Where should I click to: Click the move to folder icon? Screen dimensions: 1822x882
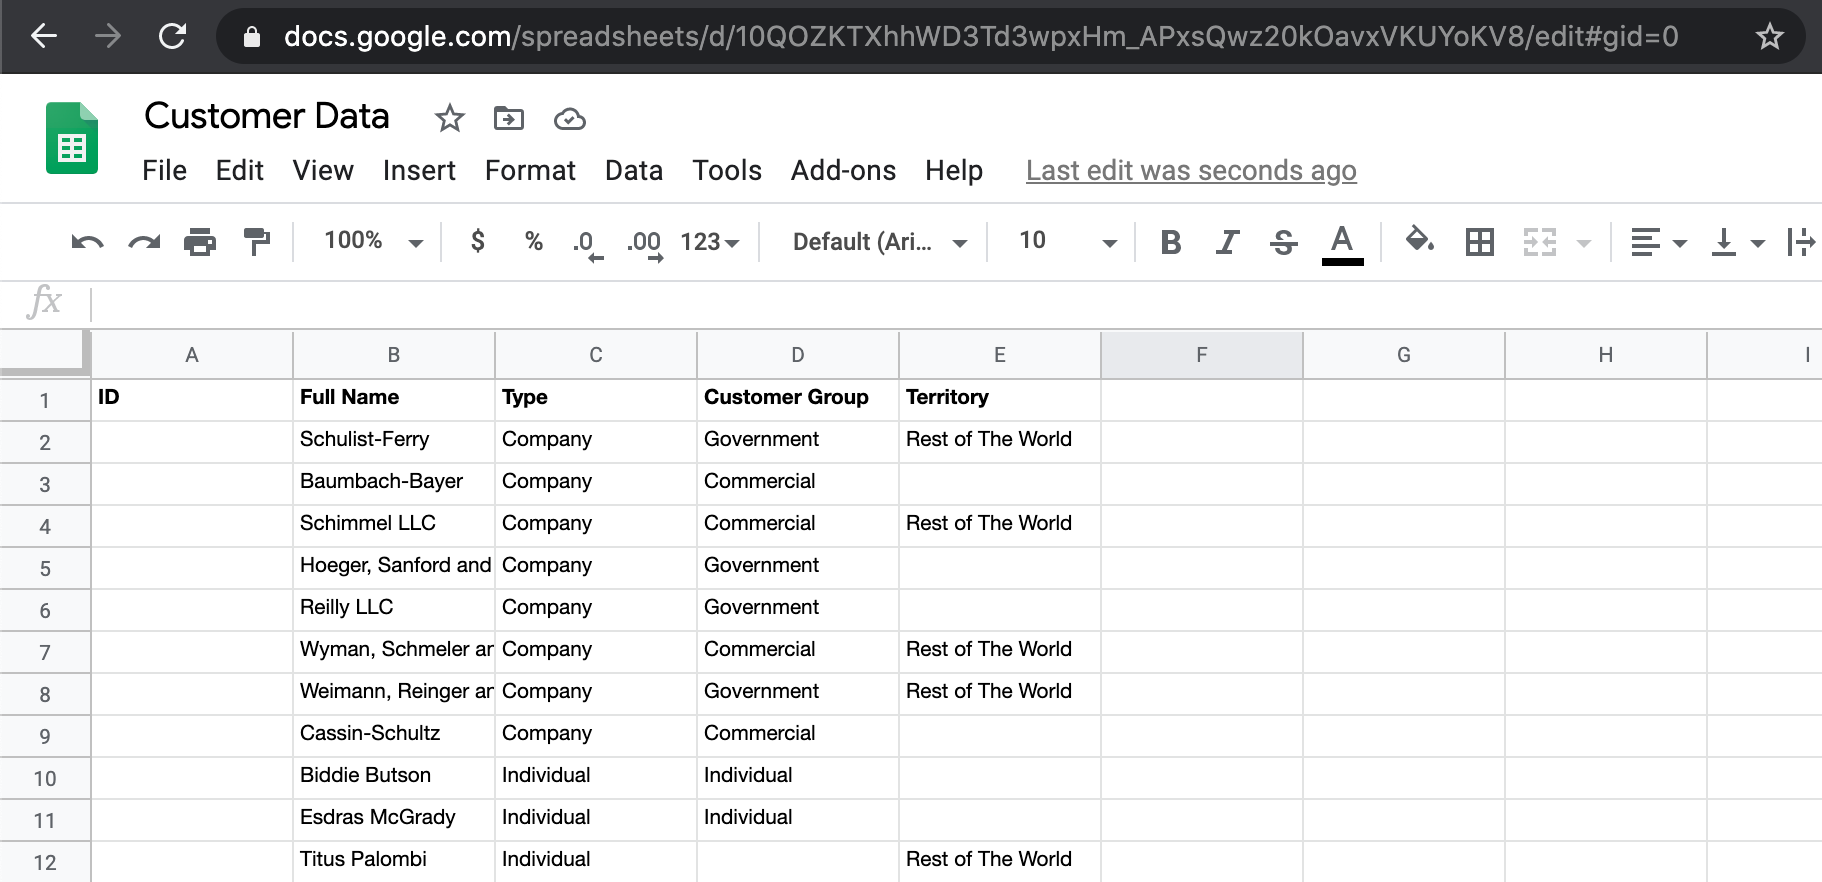click(509, 119)
